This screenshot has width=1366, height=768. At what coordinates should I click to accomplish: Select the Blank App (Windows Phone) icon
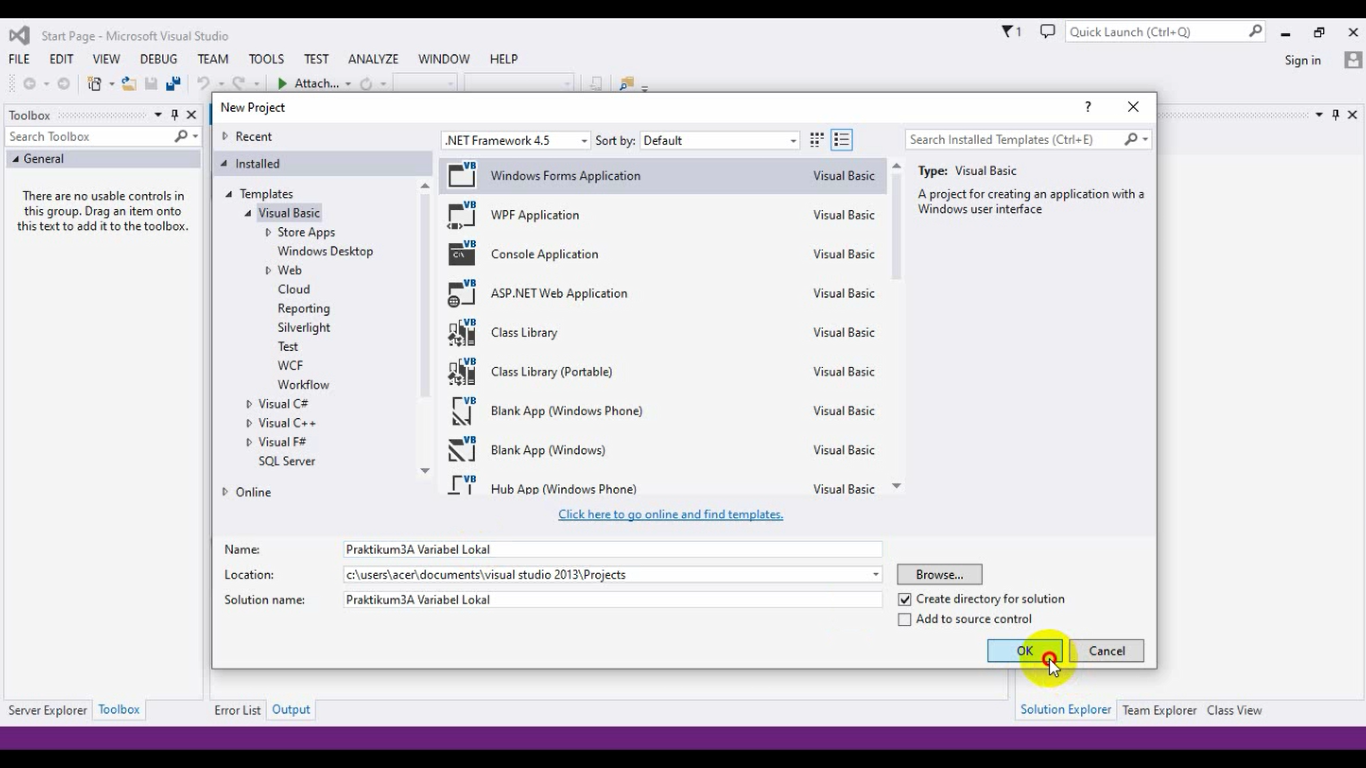coord(462,410)
